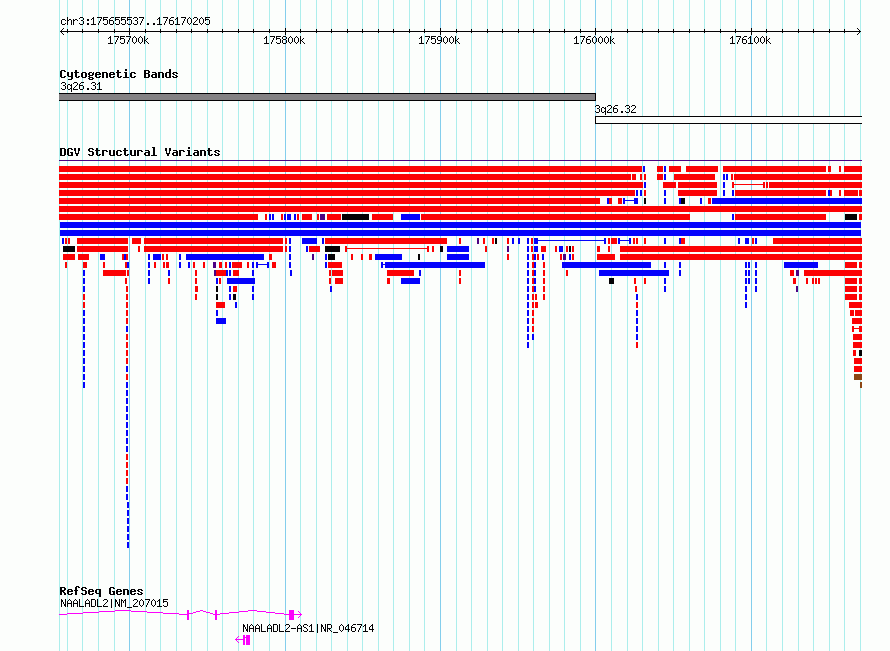Viewport: 890px width, 651px height.
Task: Click the gray 3q26.31 cytoband bar
Action: (x=328, y=97)
